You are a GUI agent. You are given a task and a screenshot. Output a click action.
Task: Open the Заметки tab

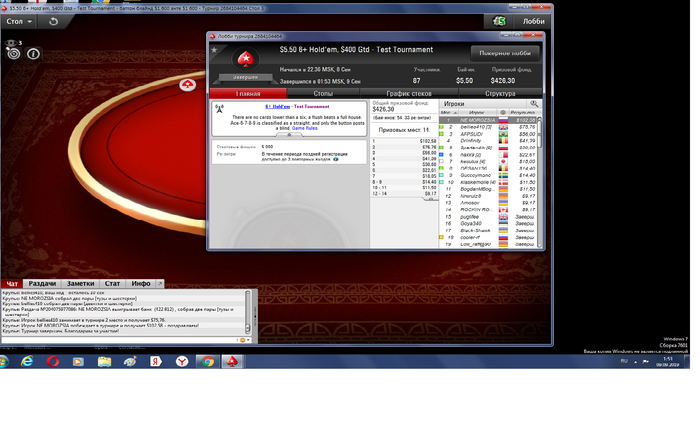(x=80, y=284)
